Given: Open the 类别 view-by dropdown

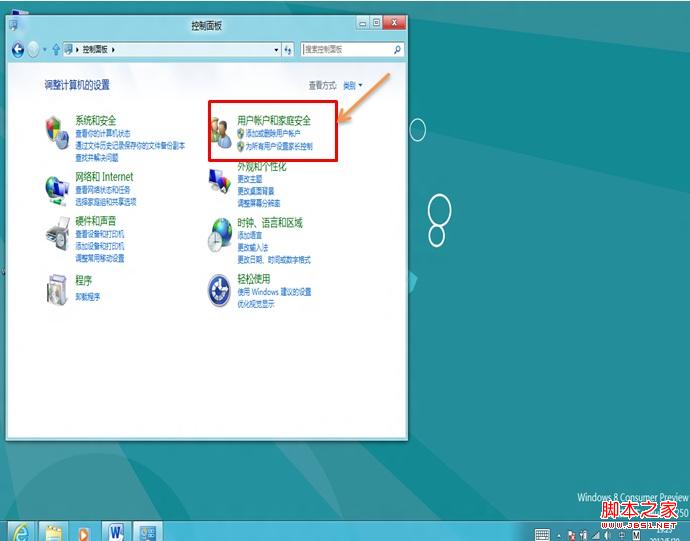Looking at the screenshot, I should click(x=352, y=85).
